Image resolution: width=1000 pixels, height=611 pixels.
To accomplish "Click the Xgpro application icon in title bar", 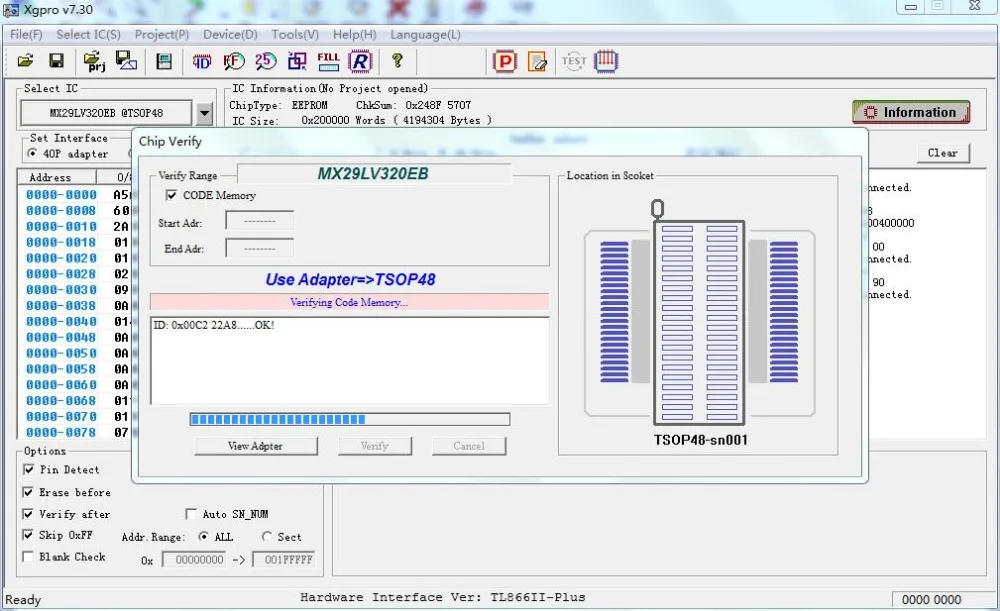I will pos(11,10).
